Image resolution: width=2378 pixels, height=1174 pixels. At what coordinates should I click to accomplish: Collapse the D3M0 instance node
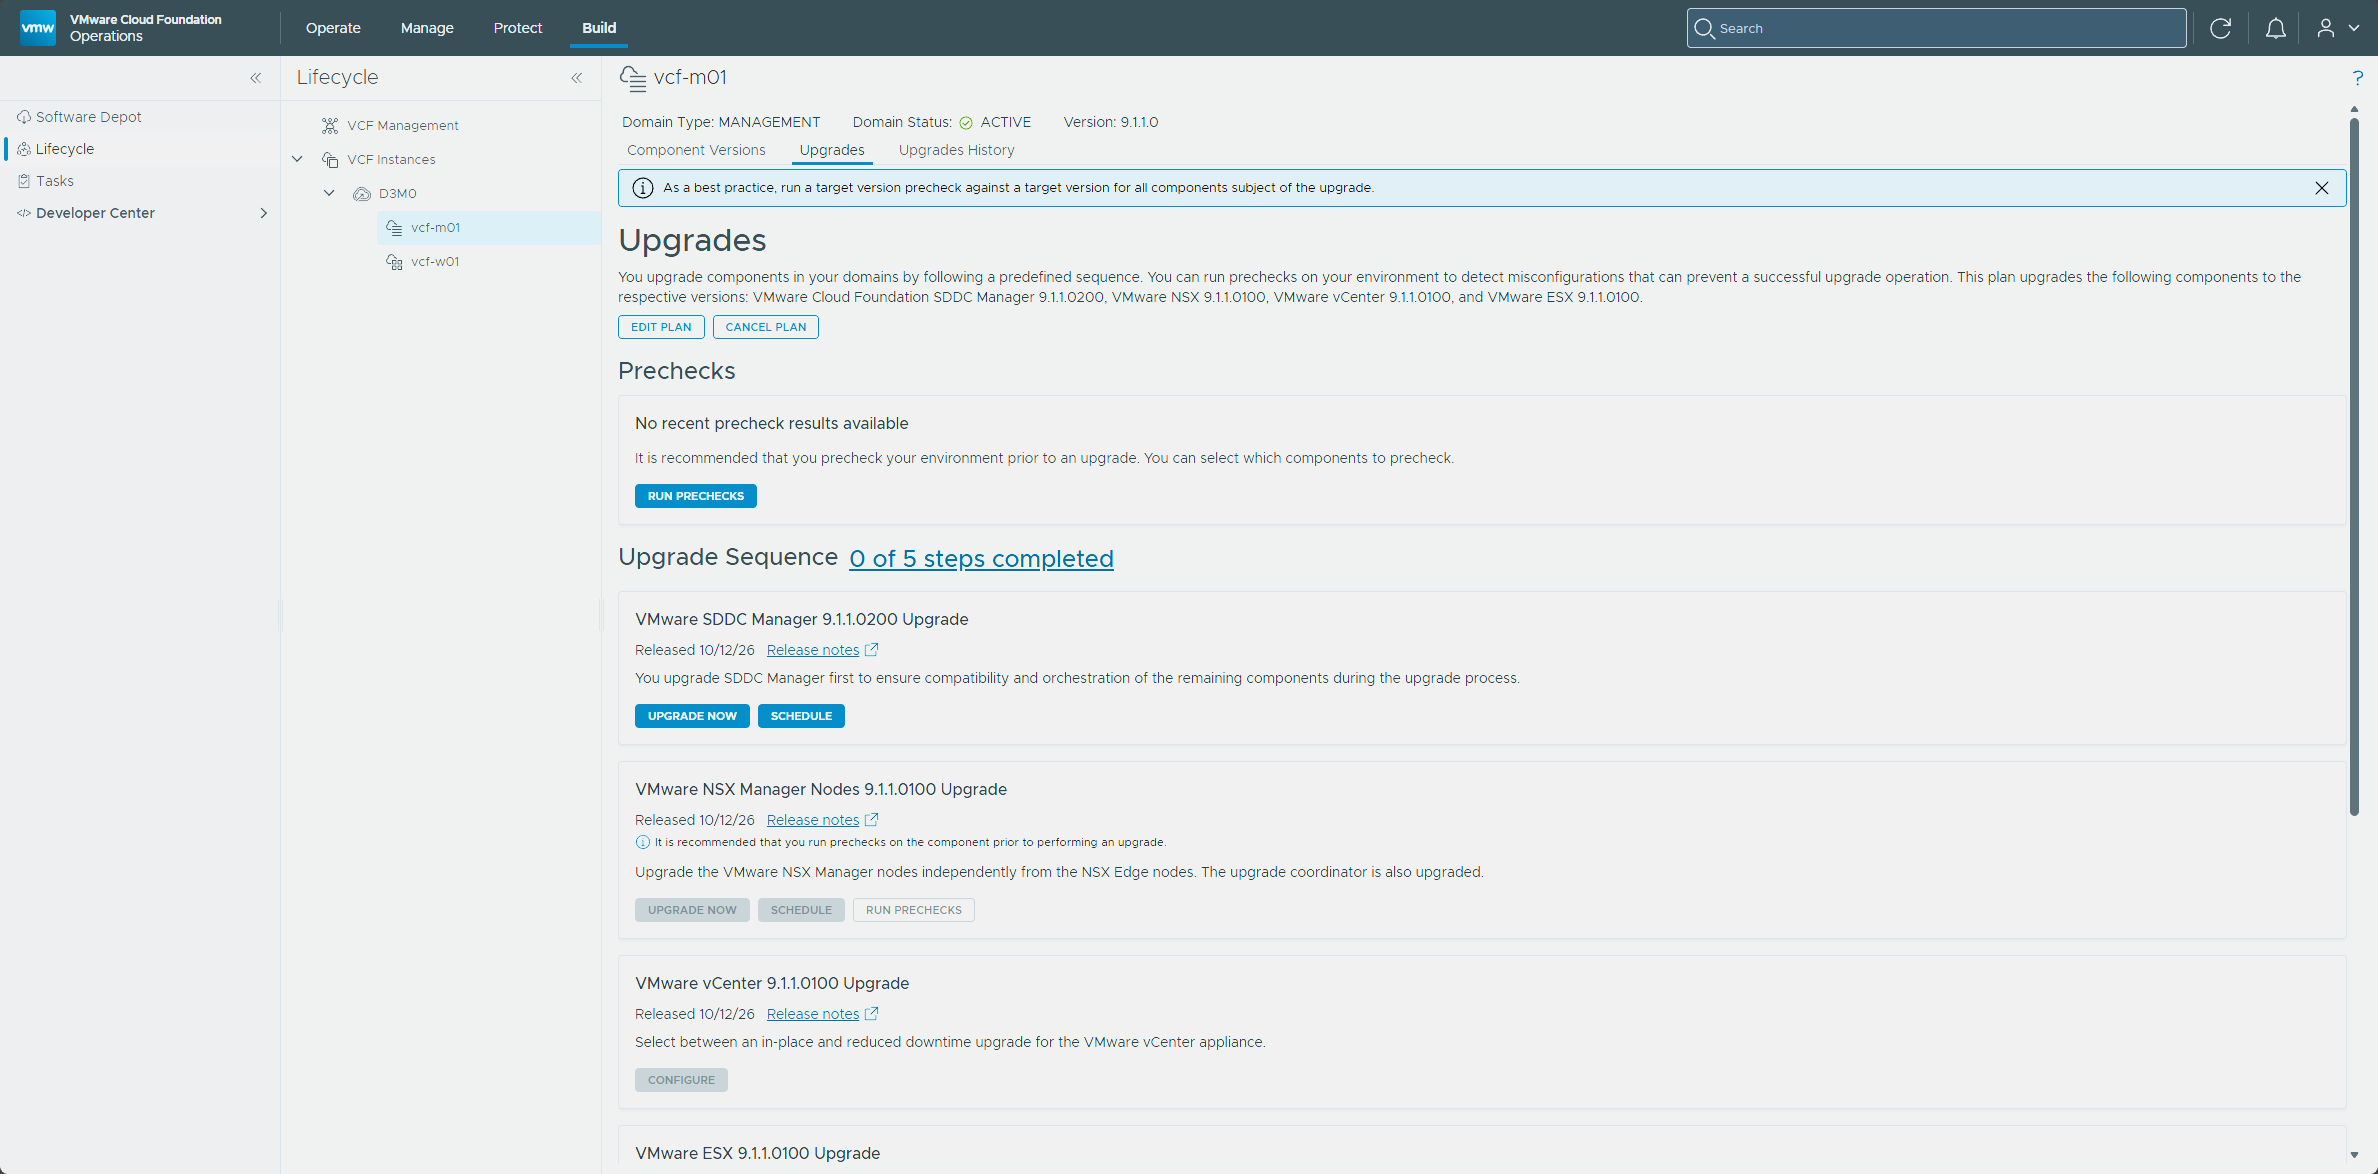(x=329, y=193)
